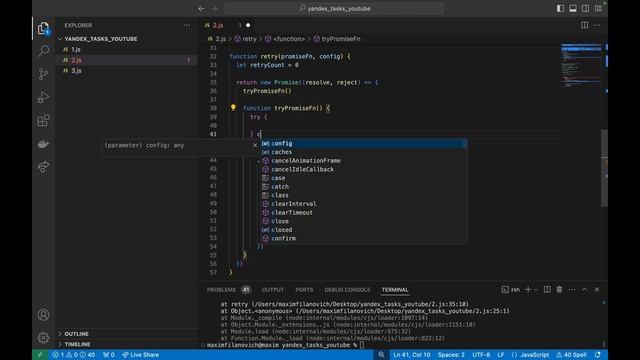Open the Search view in activity bar
Viewport: 640px width, 360px height.
43,51
